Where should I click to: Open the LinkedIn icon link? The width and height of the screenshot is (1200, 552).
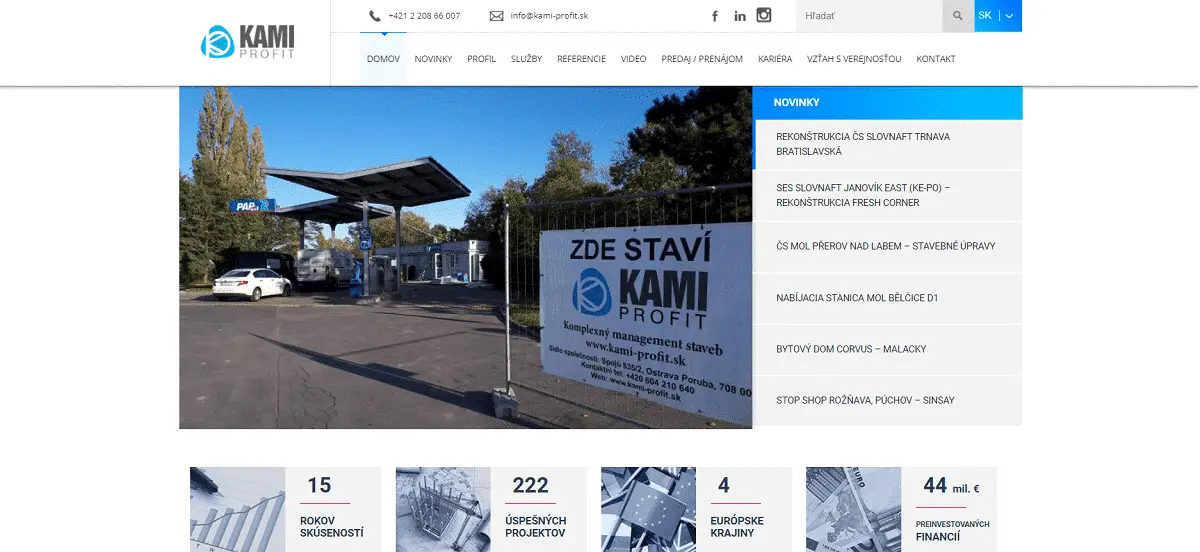(740, 16)
